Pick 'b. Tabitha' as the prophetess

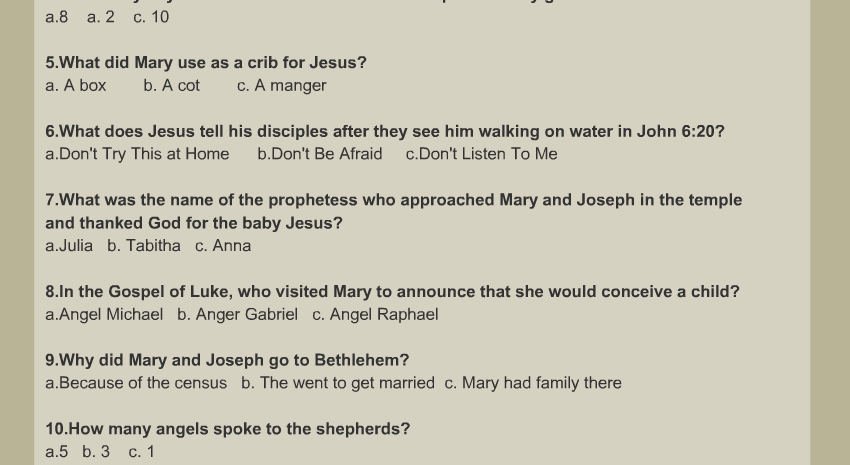pyautogui.click(x=144, y=246)
